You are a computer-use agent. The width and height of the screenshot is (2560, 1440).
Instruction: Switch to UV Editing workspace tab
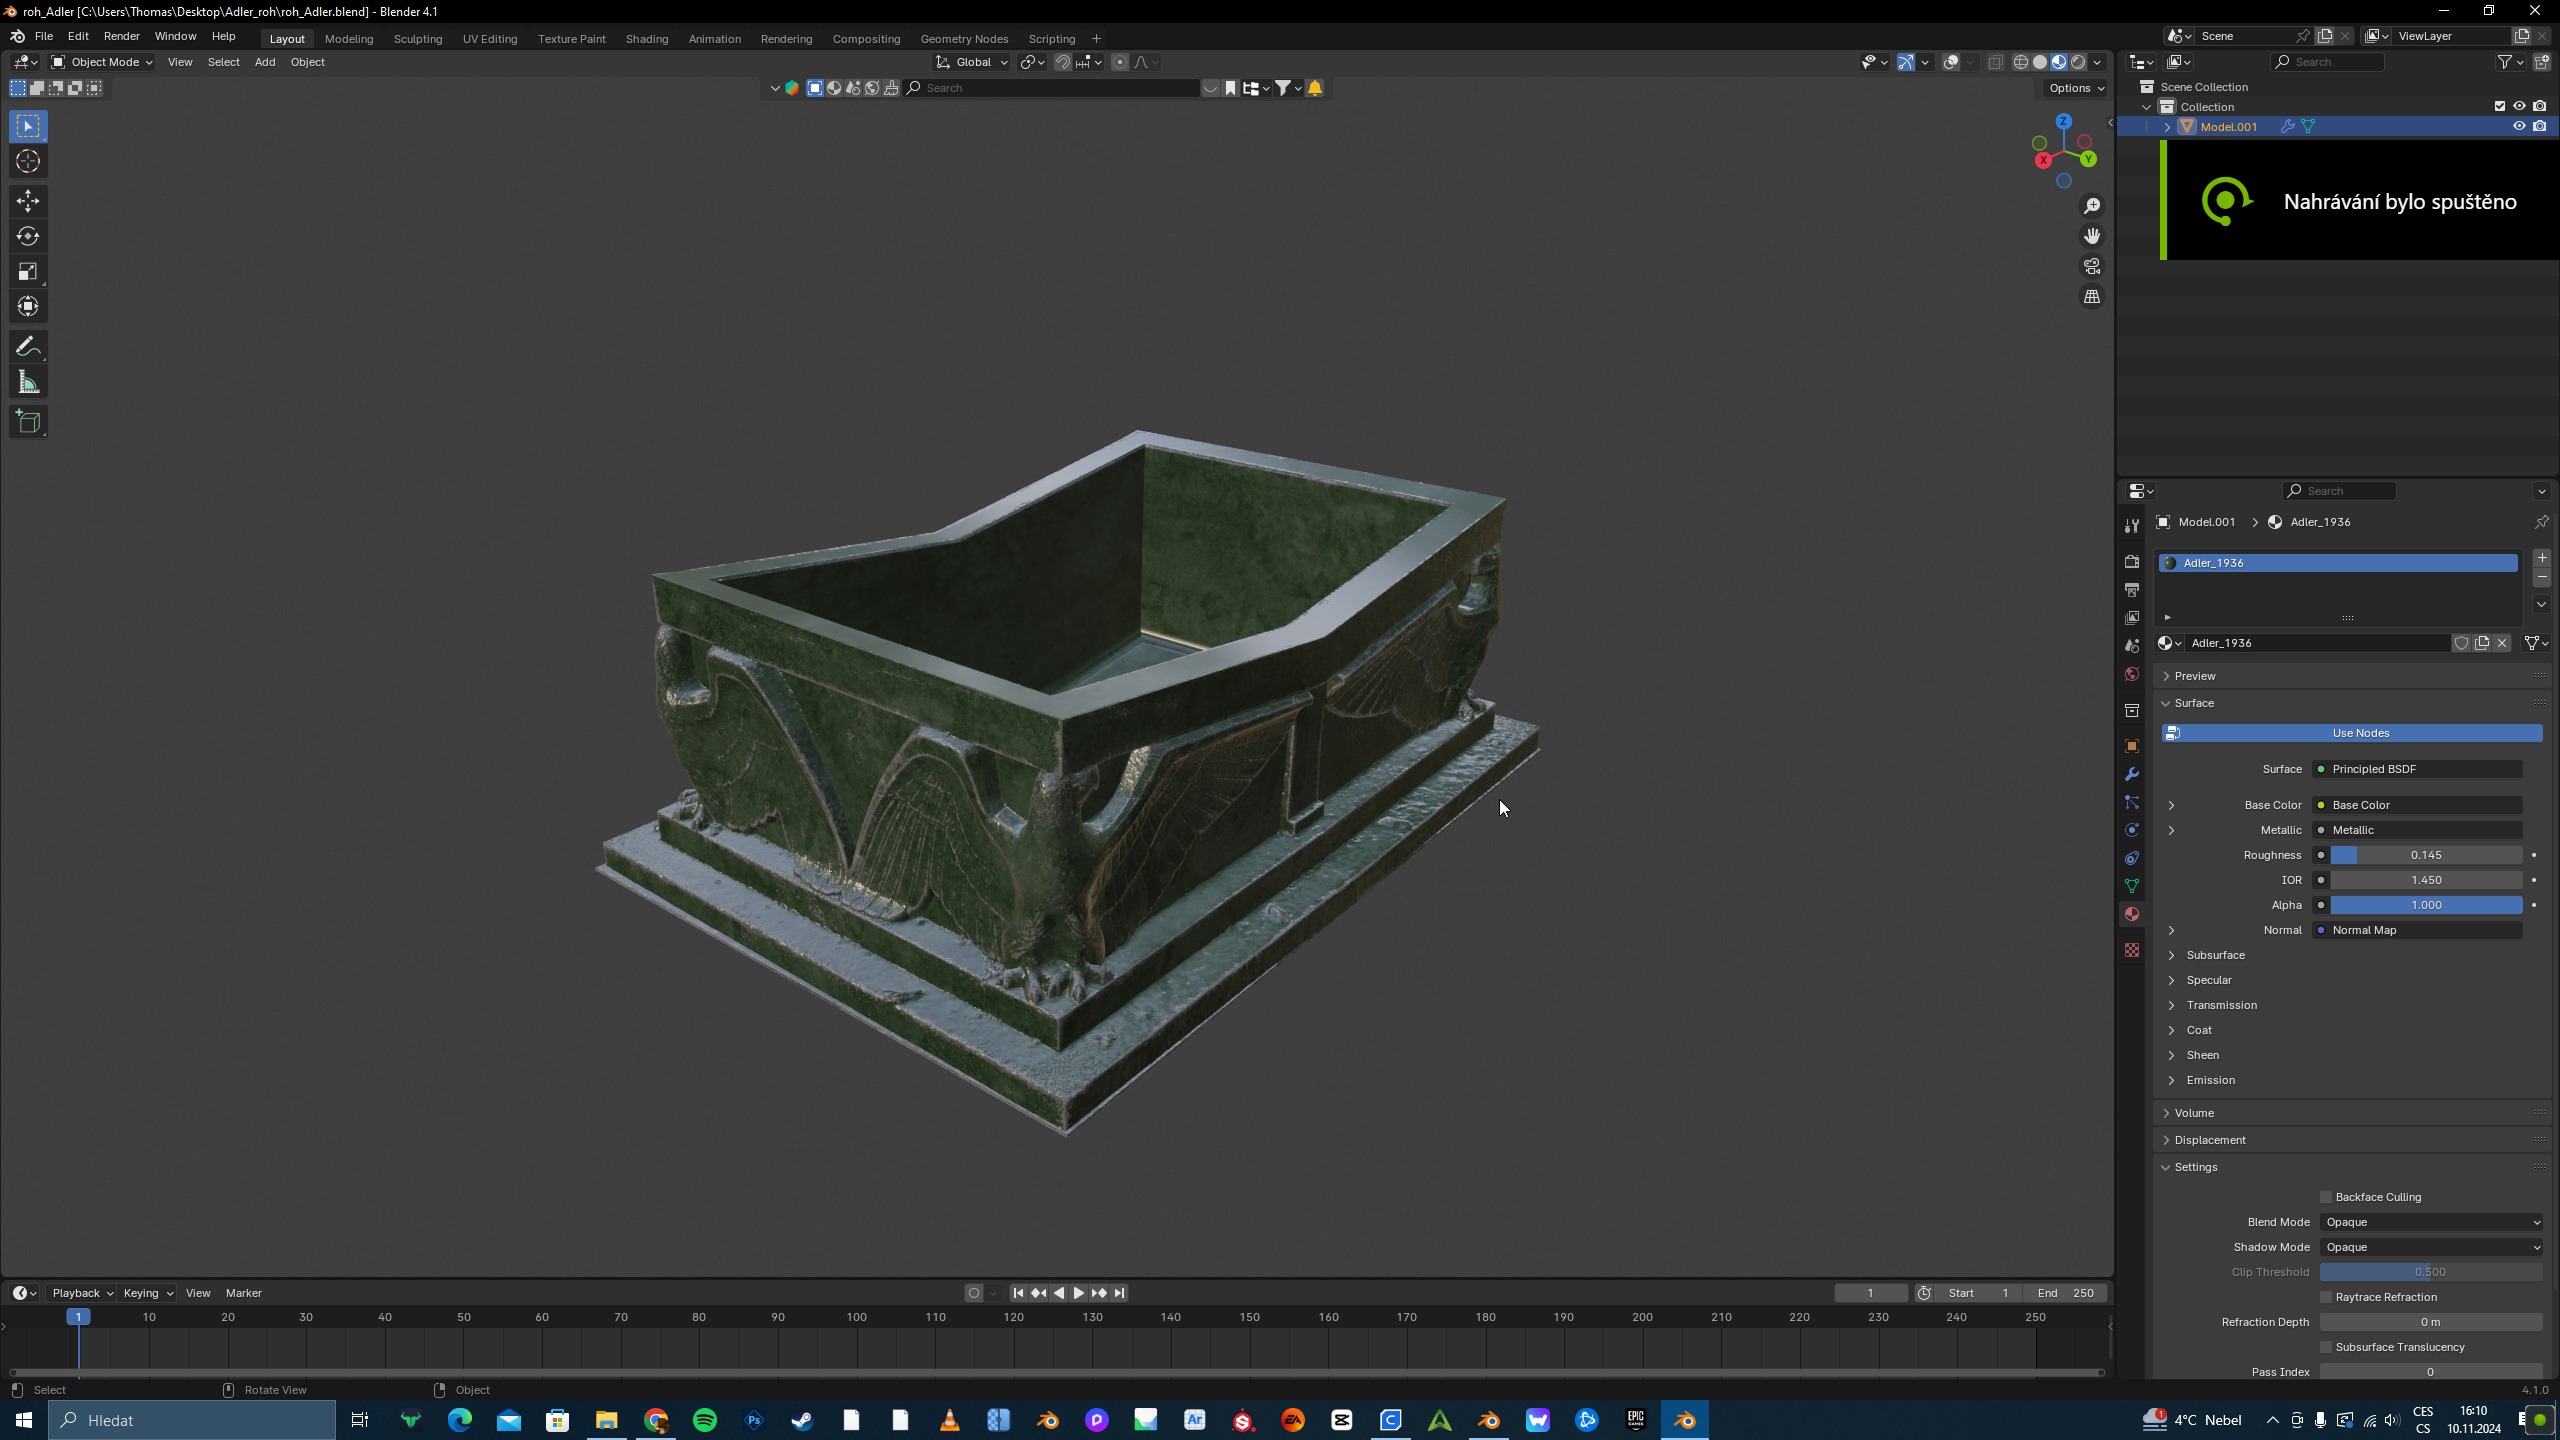(490, 38)
